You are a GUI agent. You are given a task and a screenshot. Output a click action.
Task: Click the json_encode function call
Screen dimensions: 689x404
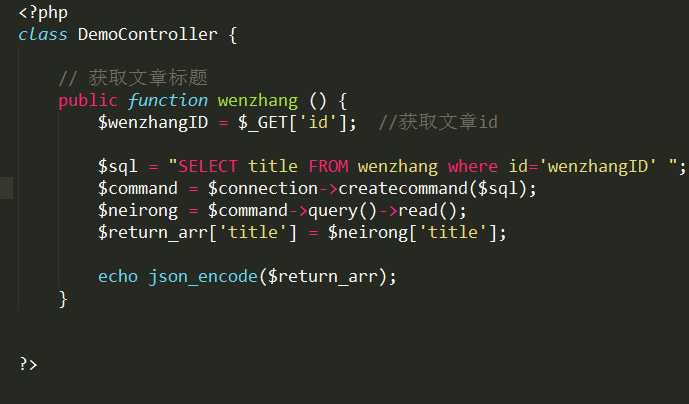[x=203, y=277]
